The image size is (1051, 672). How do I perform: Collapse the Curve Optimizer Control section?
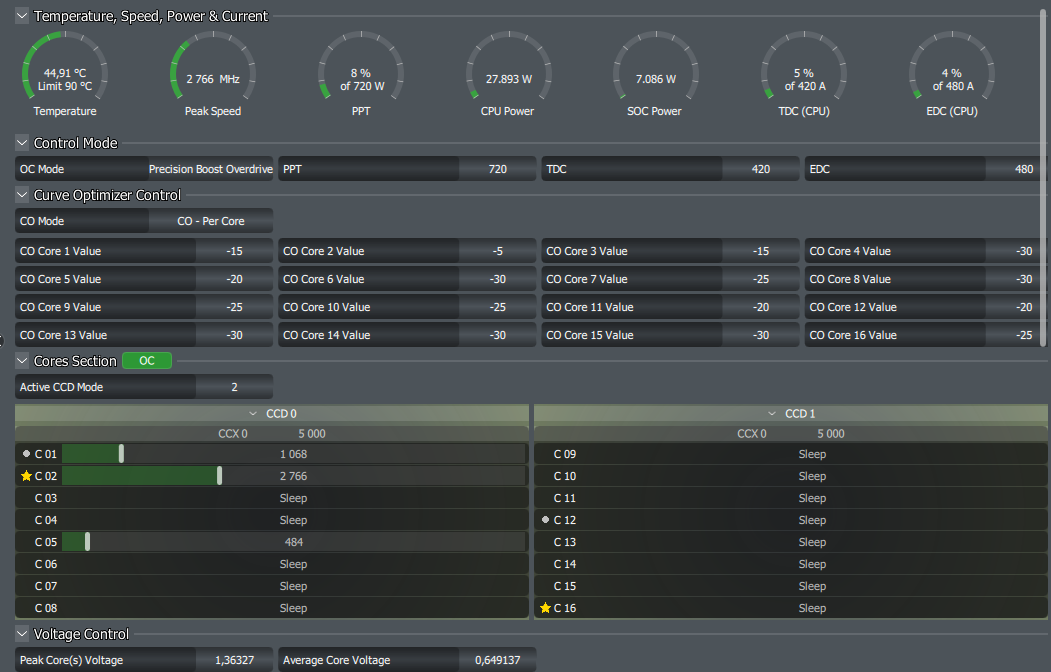click(x=22, y=195)
